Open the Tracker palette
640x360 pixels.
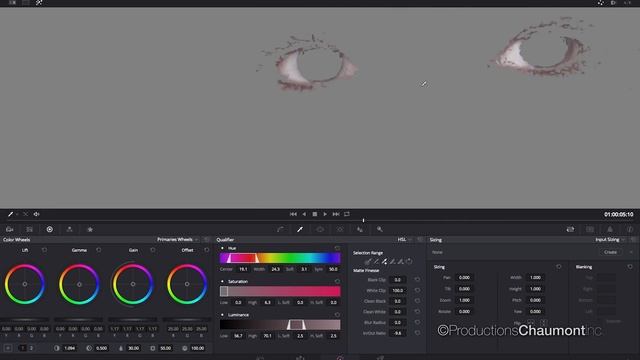(340, 229)
